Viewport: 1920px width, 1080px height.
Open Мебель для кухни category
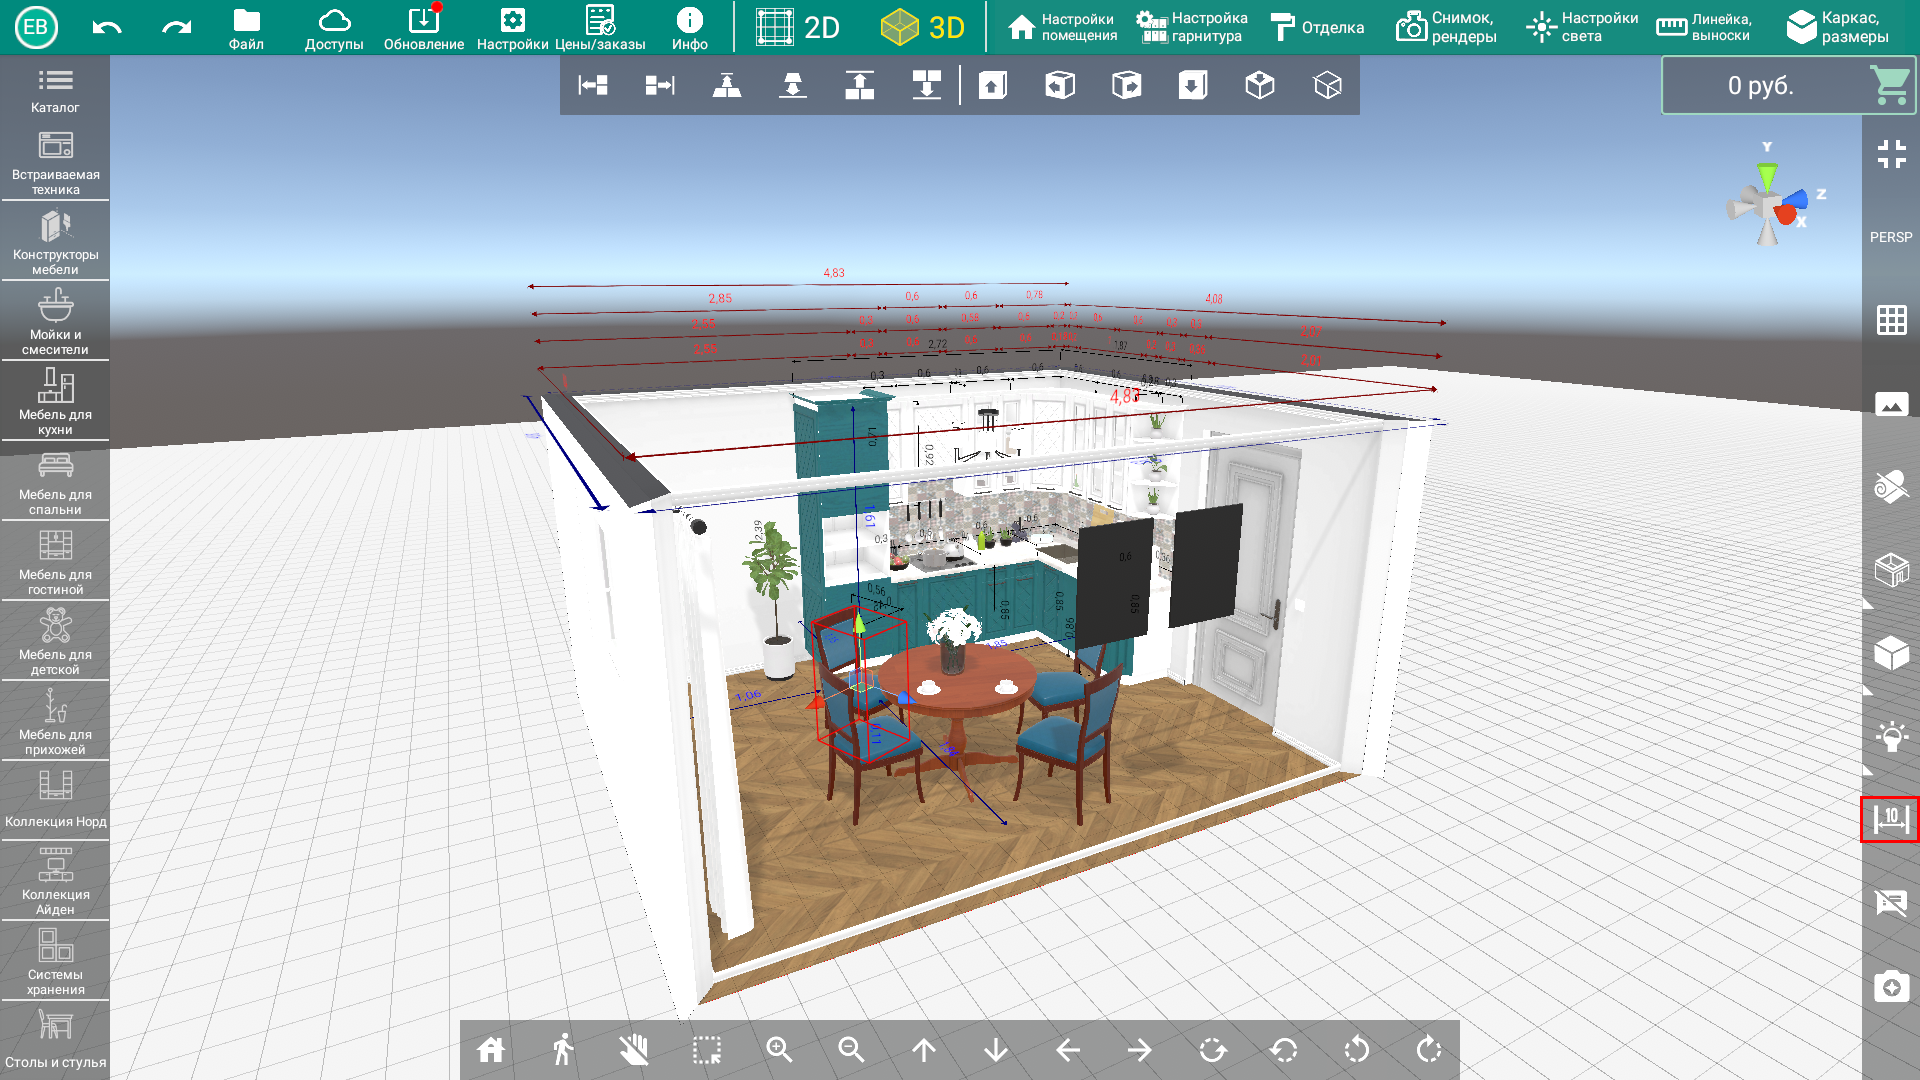(x=55, y=402)
